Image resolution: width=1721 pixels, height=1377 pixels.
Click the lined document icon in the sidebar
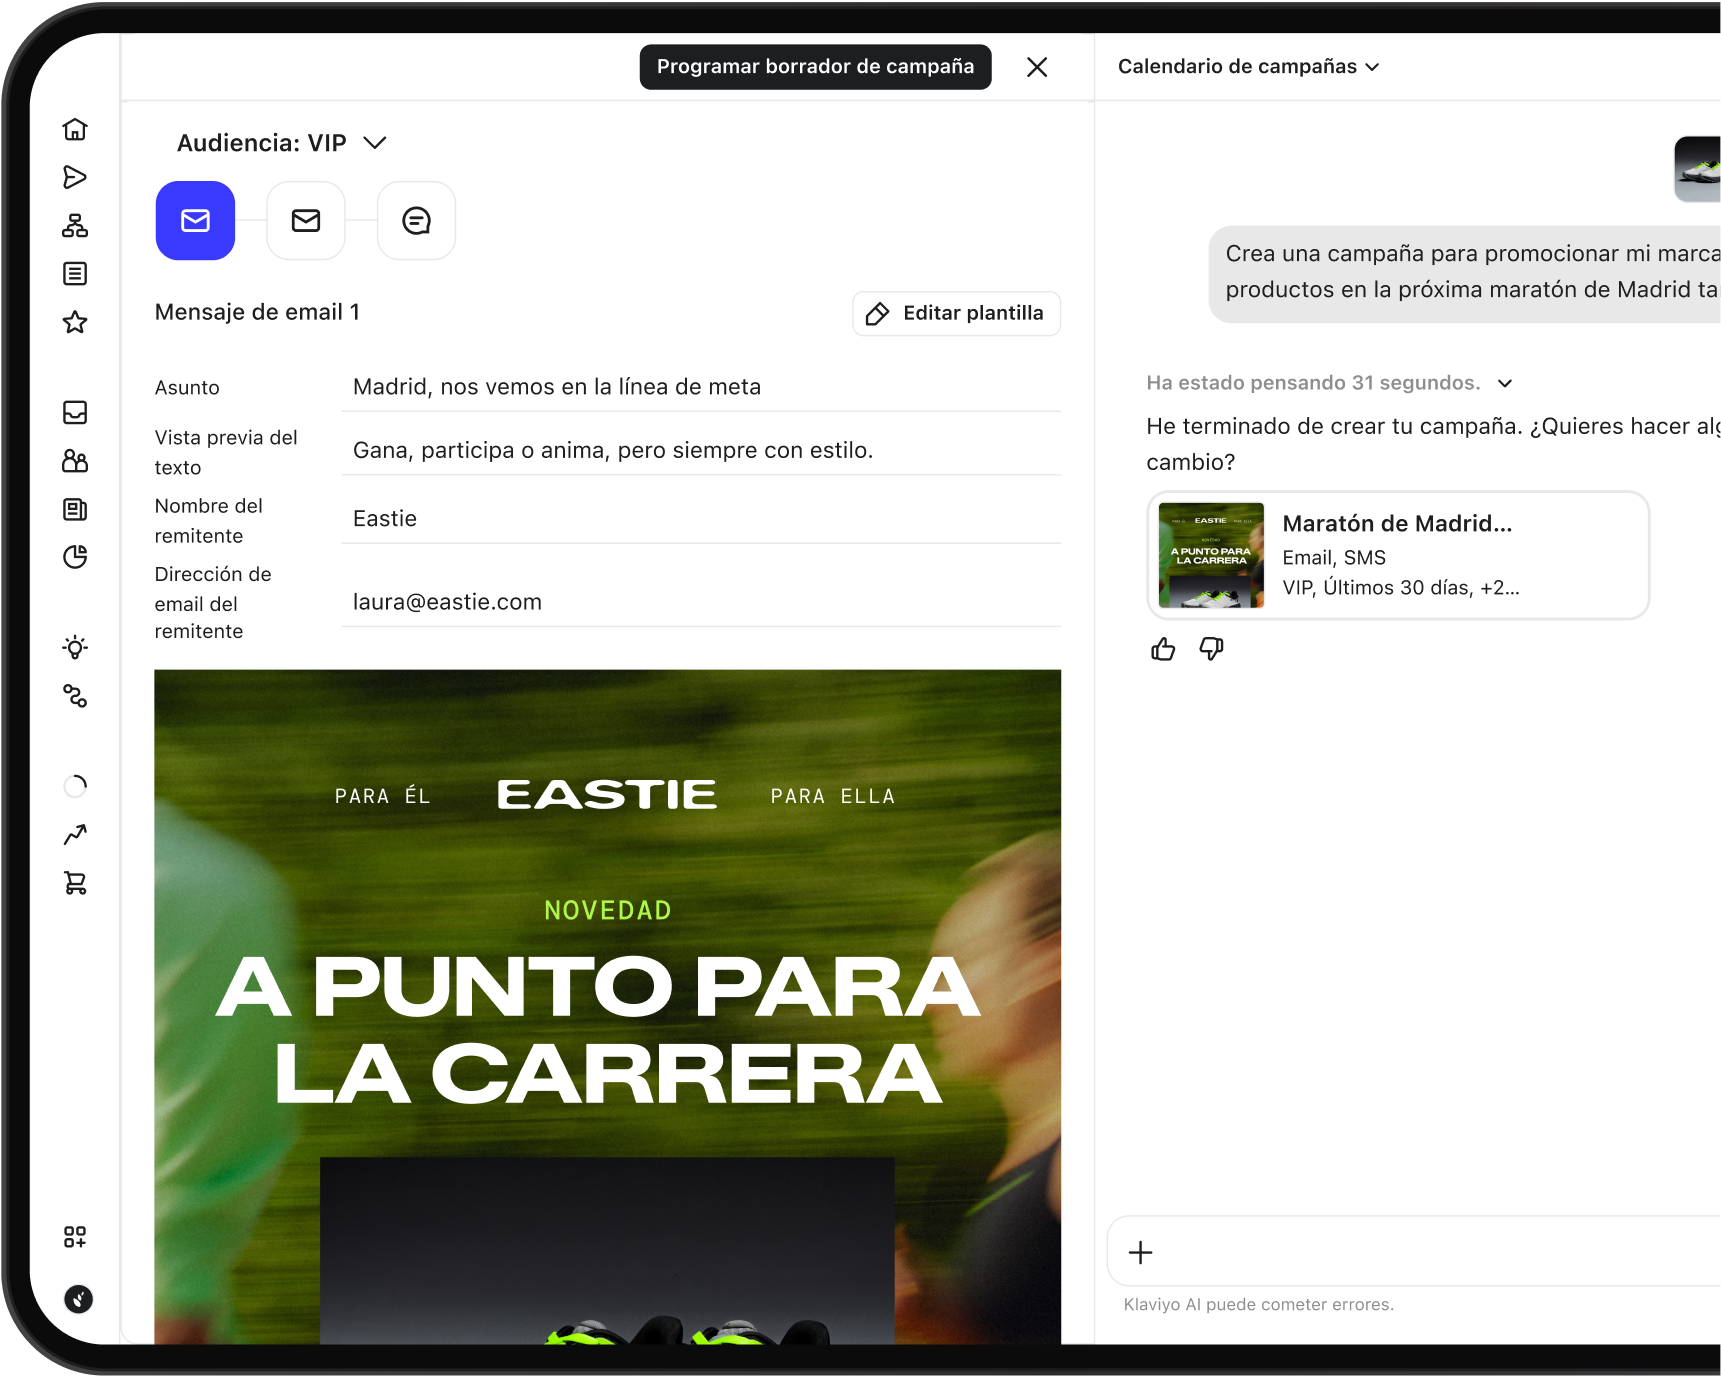pyautogui.click(x=75, y=273)
